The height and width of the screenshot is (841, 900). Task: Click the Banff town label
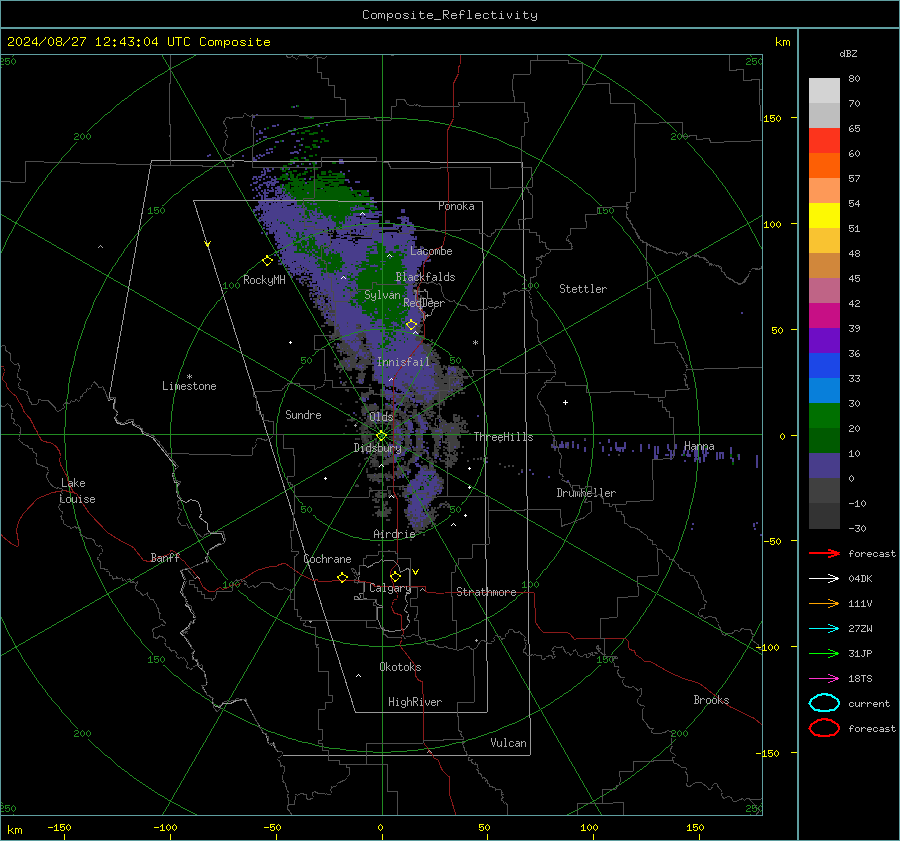click(x=165, y=558)
